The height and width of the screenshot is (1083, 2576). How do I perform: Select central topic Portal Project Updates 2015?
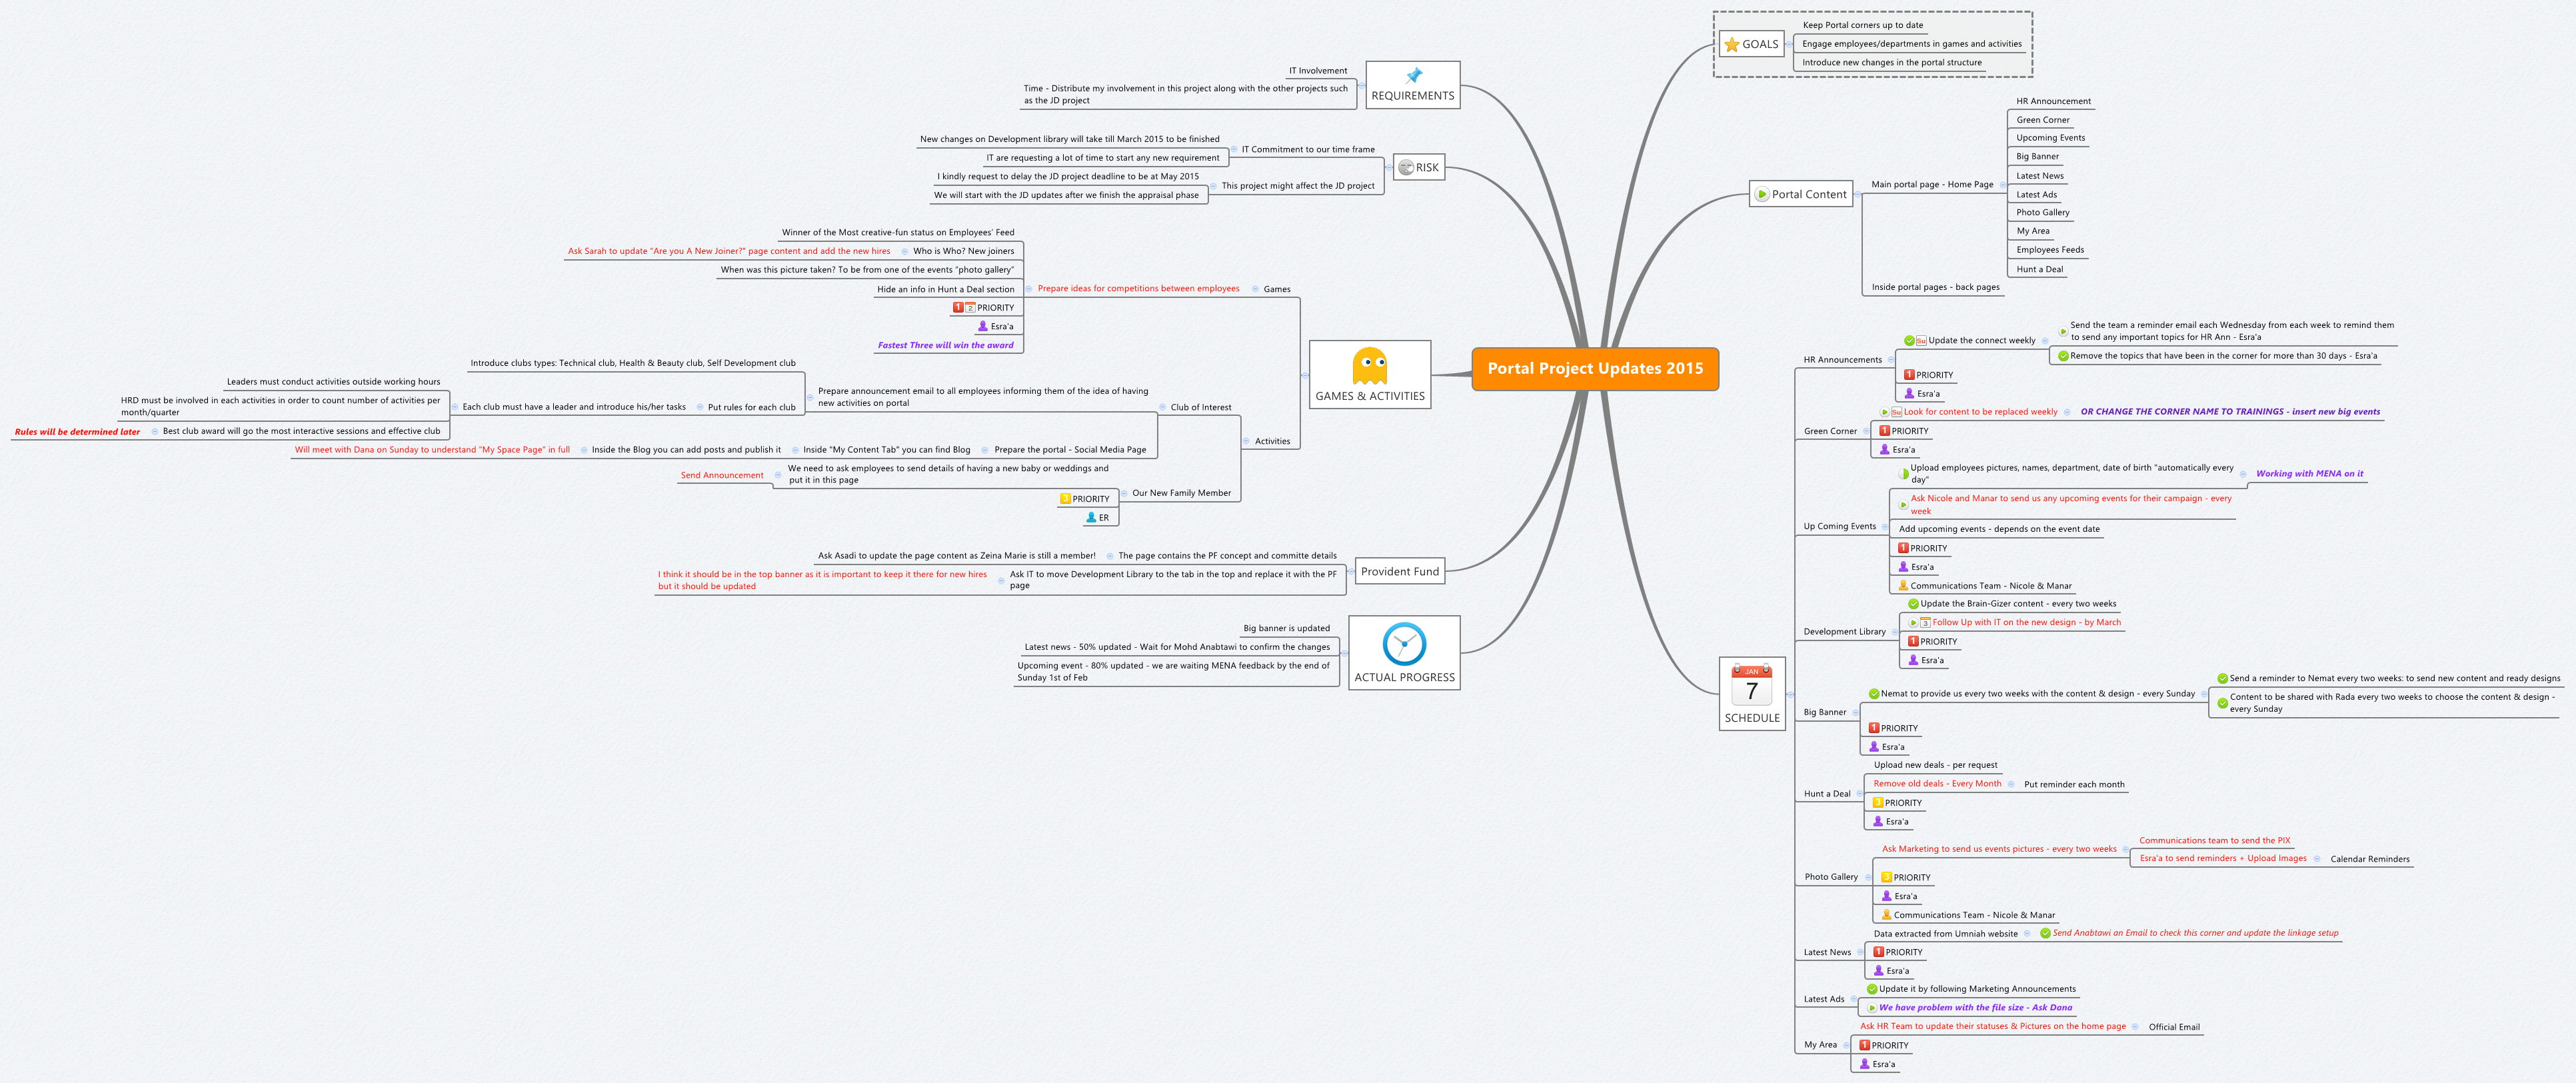(x=1595, y=369)
